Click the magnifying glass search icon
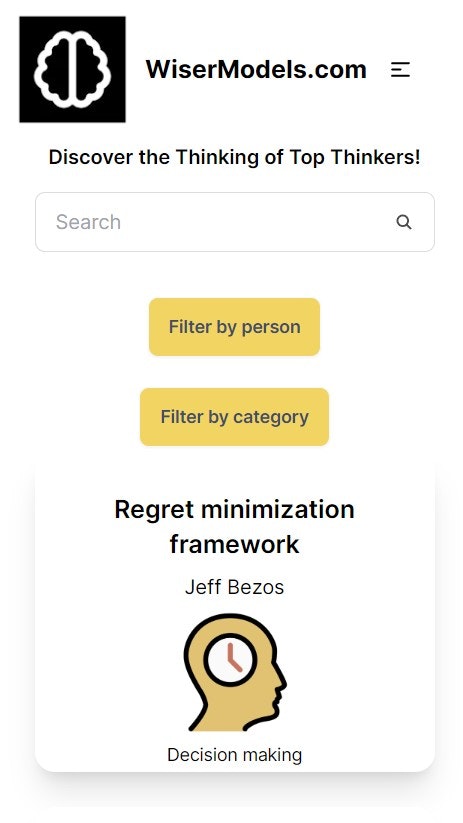The height and width of the screenshot is (823, 463). pyautogui.click(x=404, y=222)
